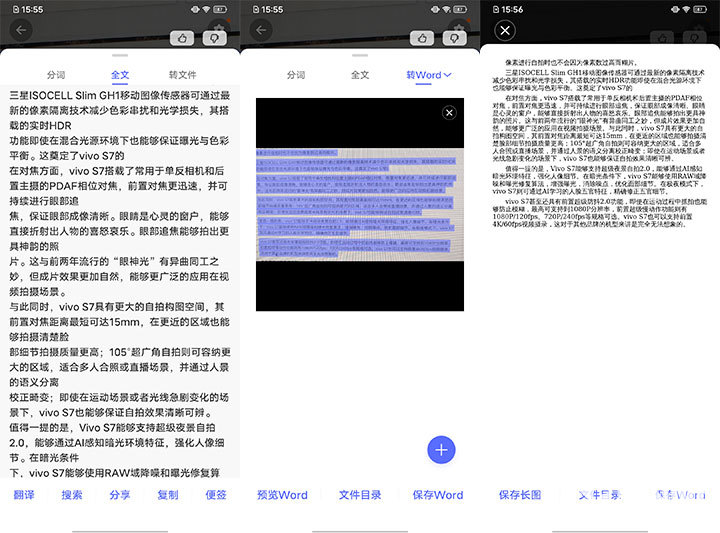This screenshot has height=533, width=720.
Task: Tap 保存Word in middle screen
Action: 438,495
